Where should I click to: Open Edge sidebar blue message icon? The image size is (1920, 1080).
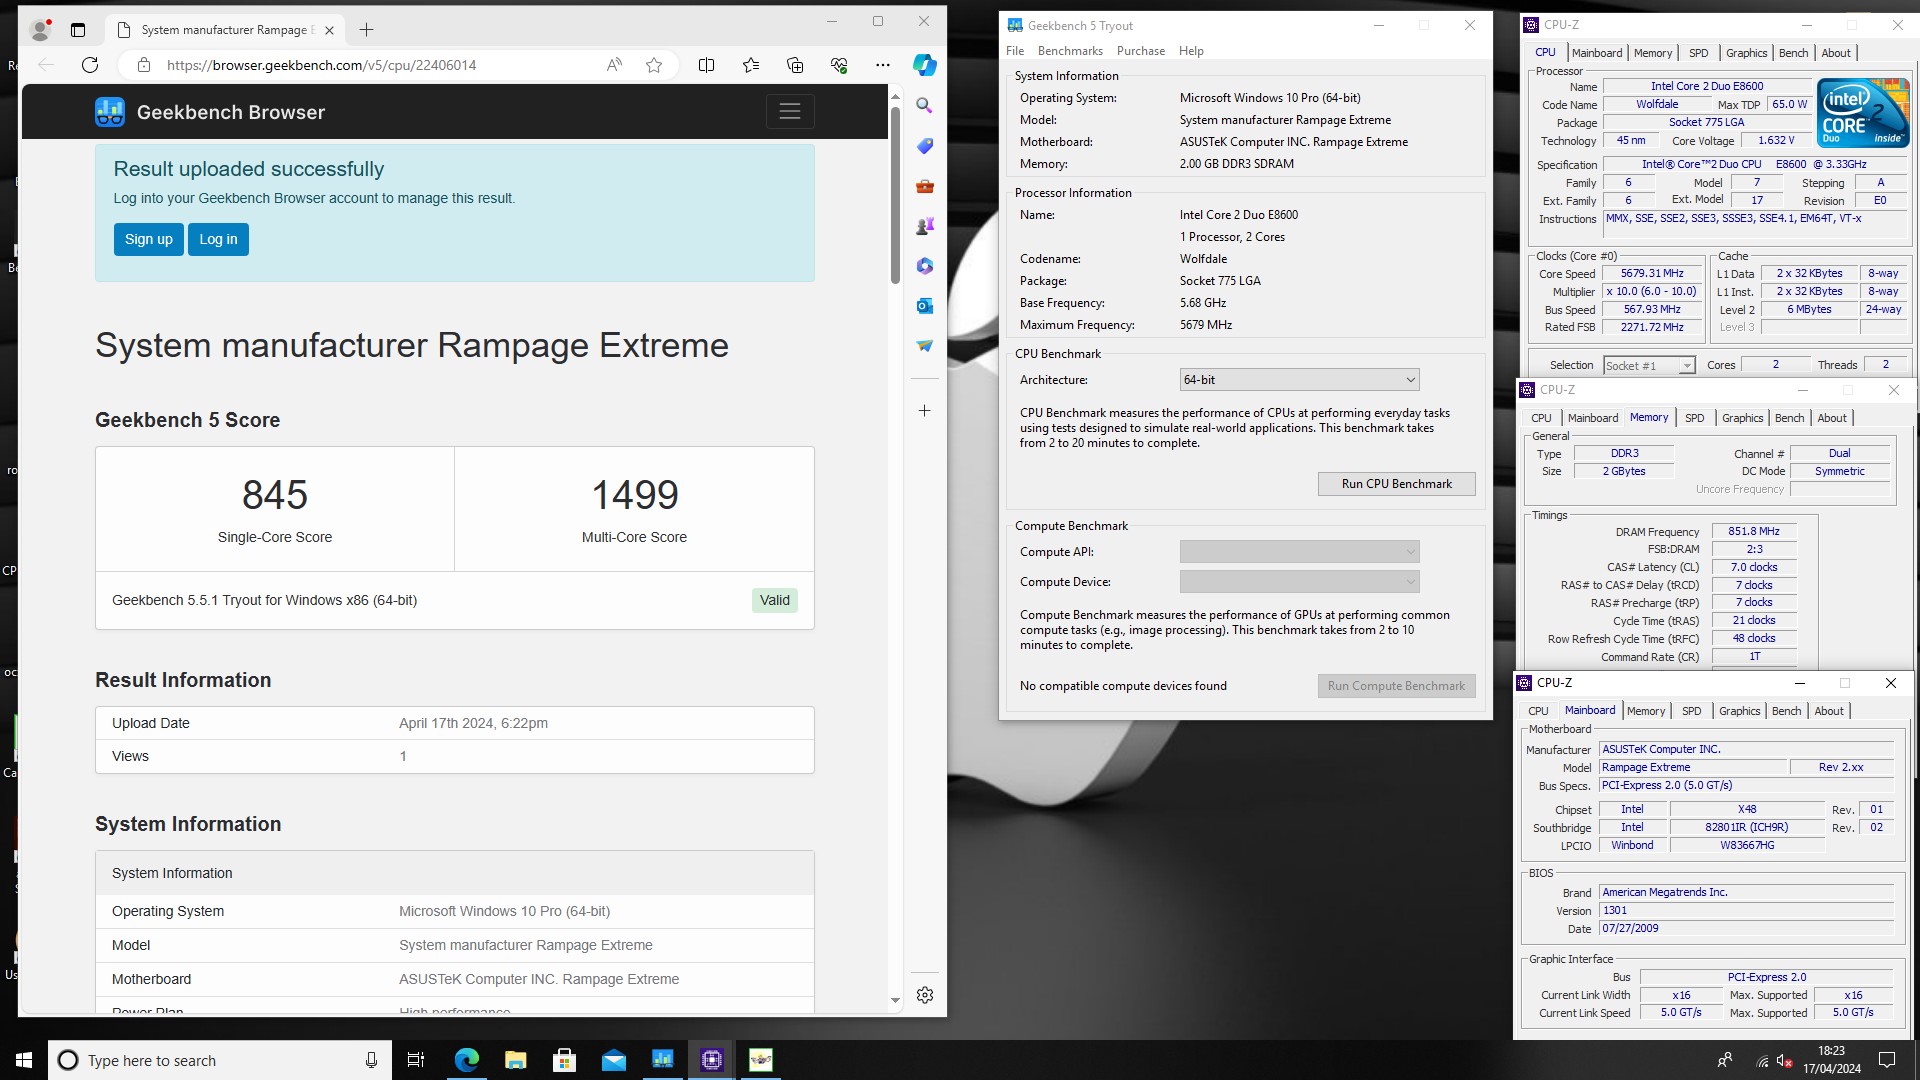[925, 345]
